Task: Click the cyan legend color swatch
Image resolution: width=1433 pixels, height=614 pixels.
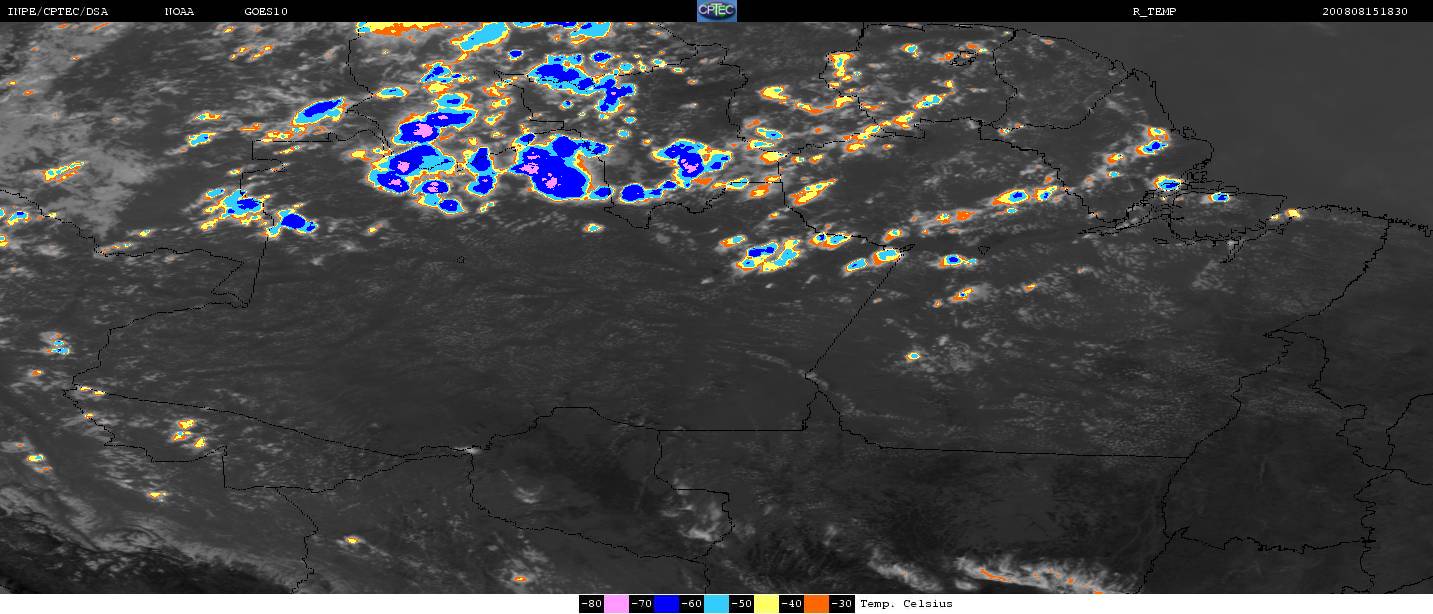Action: click(716, 604)
